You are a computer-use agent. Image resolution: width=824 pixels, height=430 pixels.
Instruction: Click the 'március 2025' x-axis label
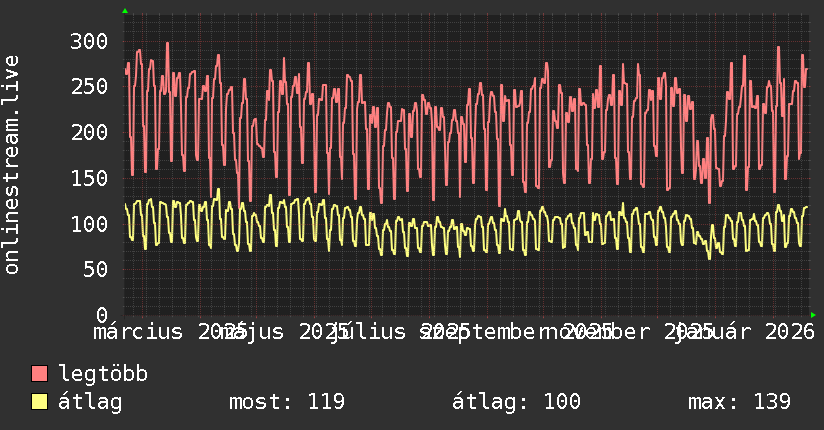169,332
